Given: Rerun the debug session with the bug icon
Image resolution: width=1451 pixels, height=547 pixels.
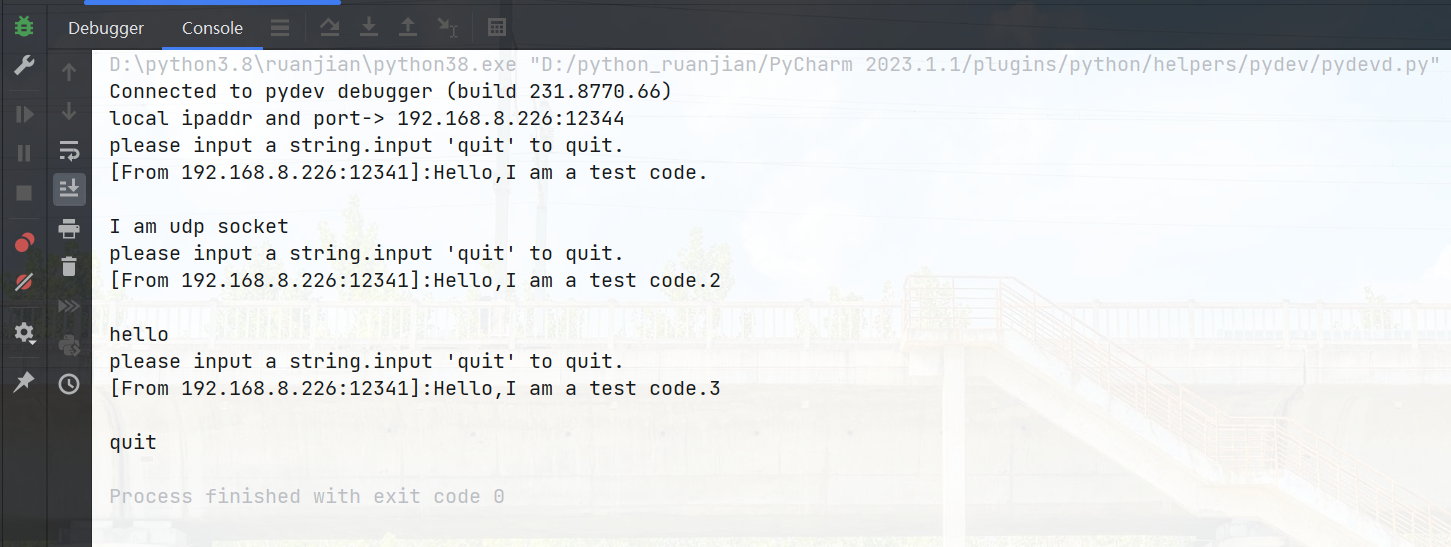Looking at the screenshot, I should click(24, 27).
